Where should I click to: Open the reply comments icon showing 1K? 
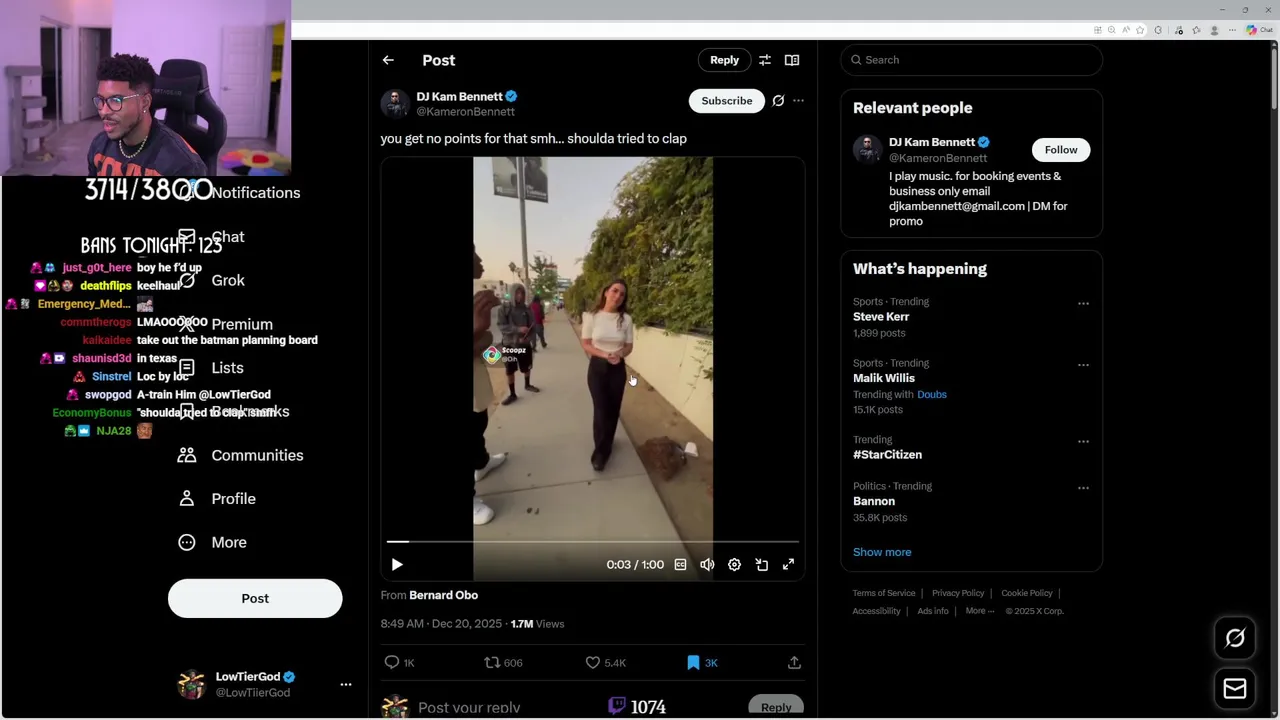392,662
